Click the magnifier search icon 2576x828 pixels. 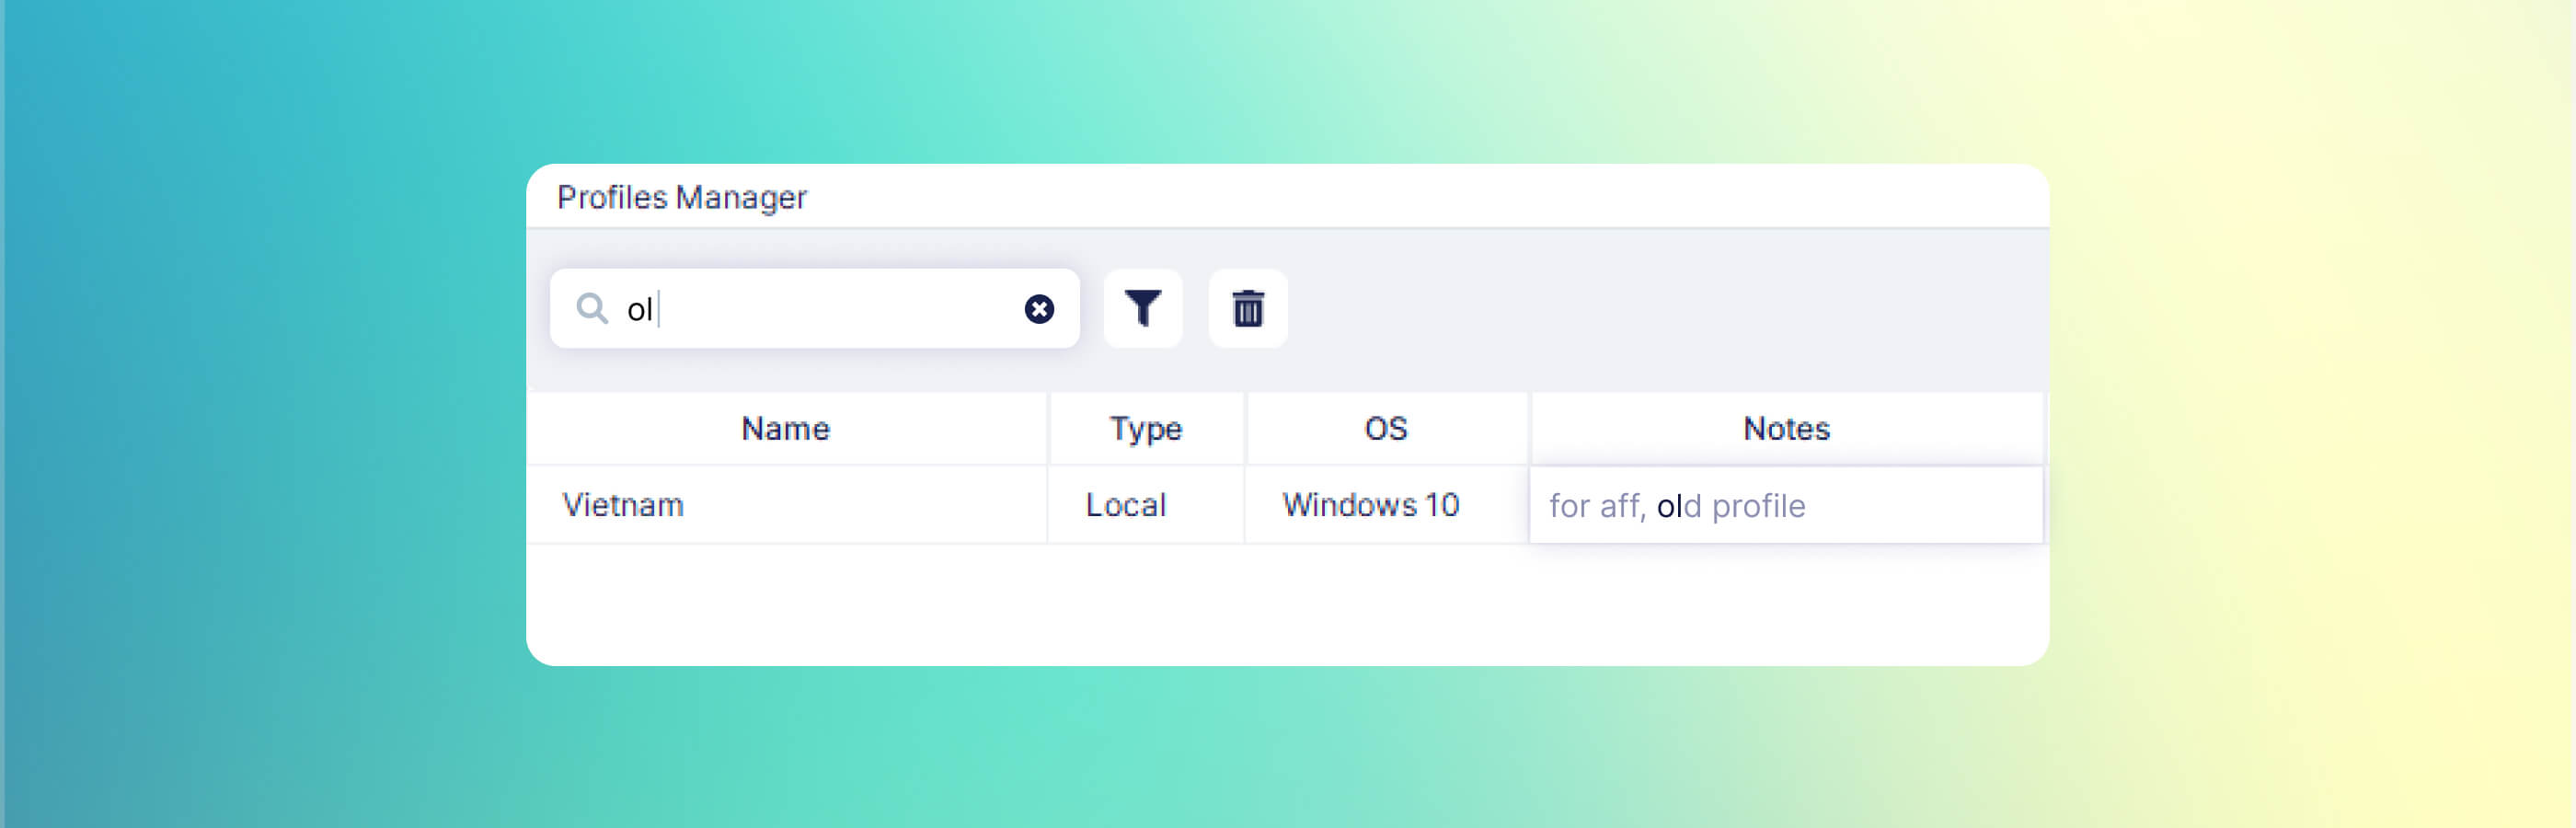point(591,308)
